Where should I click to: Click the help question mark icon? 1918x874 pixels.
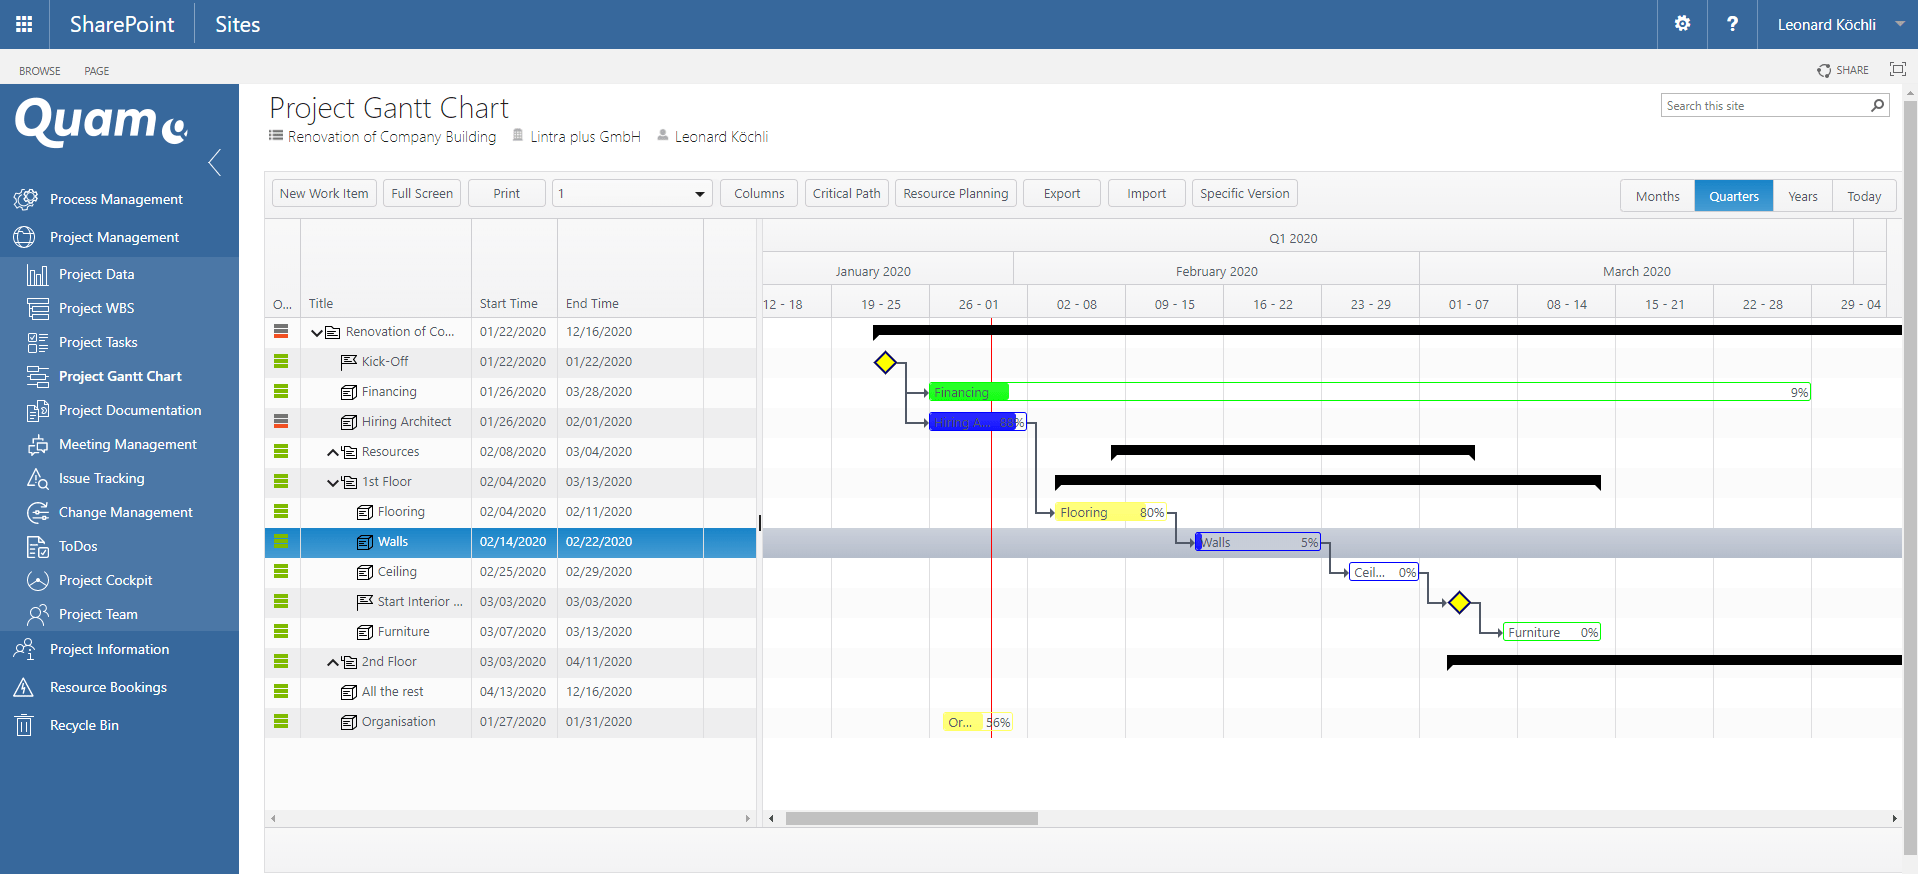tap(1732, 24)
